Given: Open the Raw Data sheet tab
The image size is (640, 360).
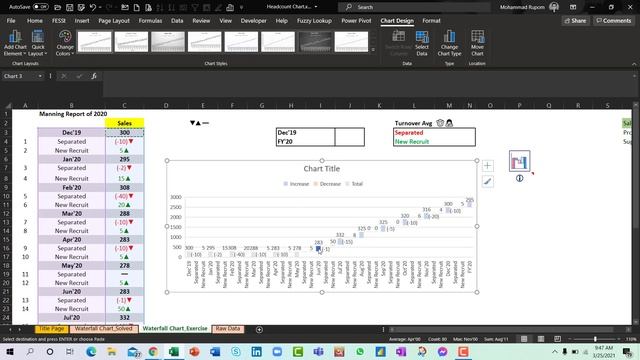Looking at the screenshot, I should tap(228, 329).
